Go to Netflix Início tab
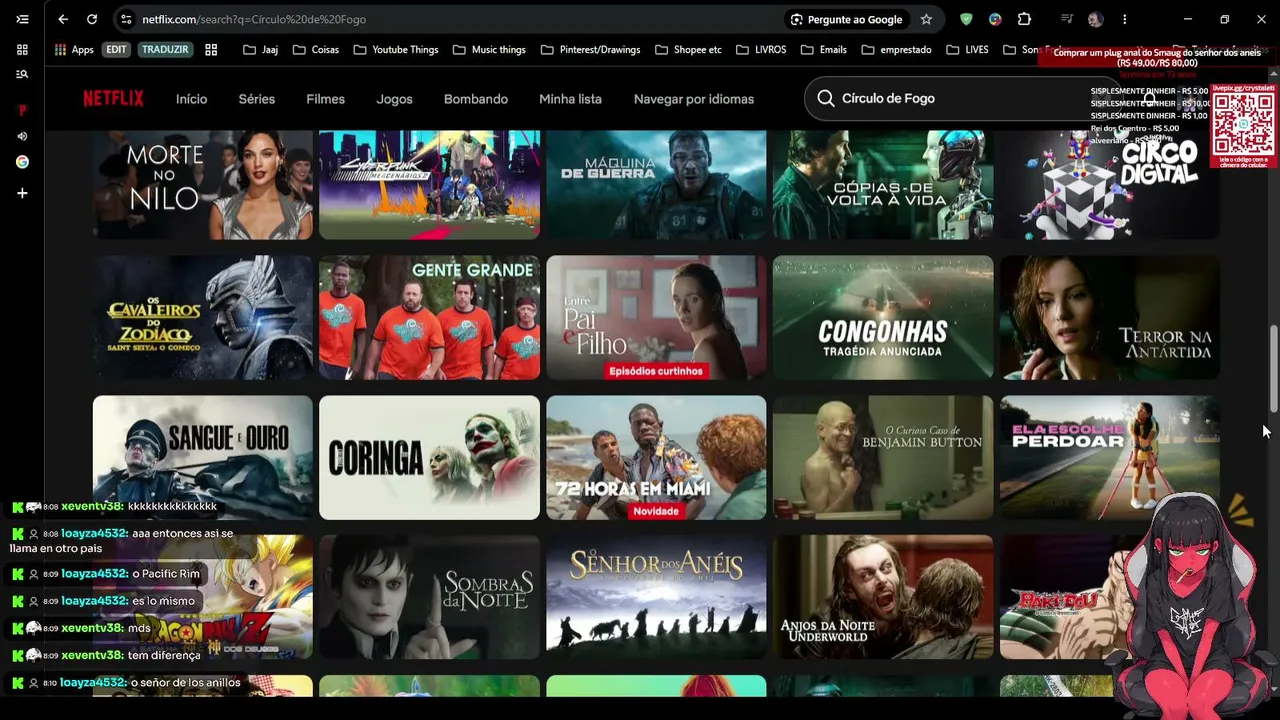Image resolution: width=1280 pixels, height=720 pixels. tap(191, 99)
